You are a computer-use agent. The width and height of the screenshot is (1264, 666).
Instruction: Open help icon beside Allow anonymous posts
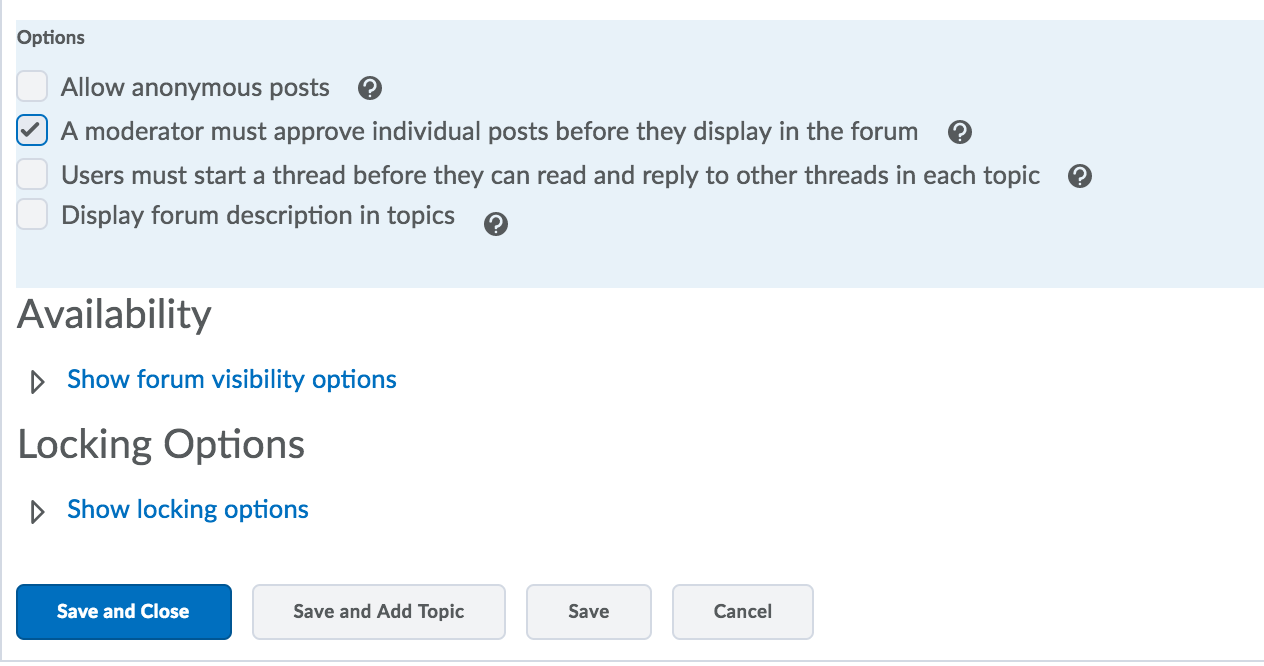(369, 89)
